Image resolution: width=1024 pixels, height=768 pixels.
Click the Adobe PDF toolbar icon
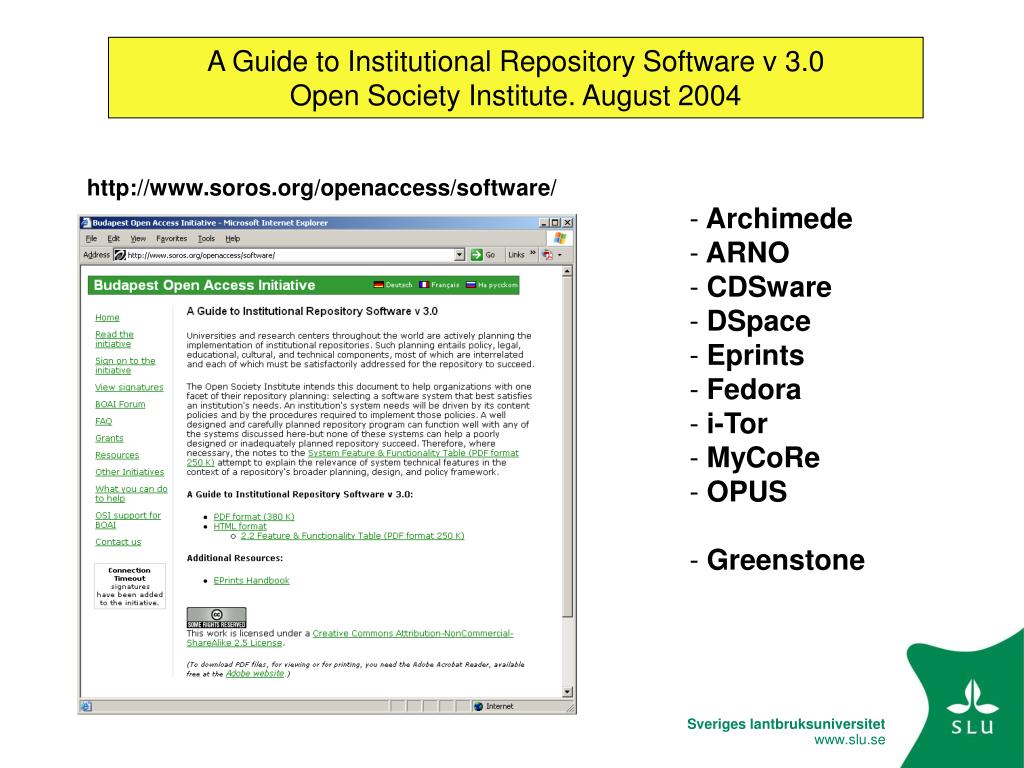(x=548, y=255)
